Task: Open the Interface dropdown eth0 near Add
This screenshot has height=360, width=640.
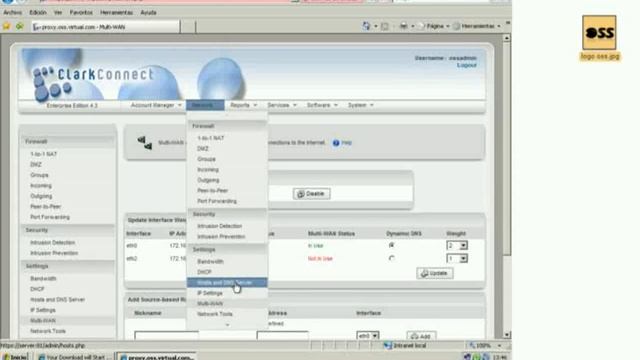Action: [367, 336]
